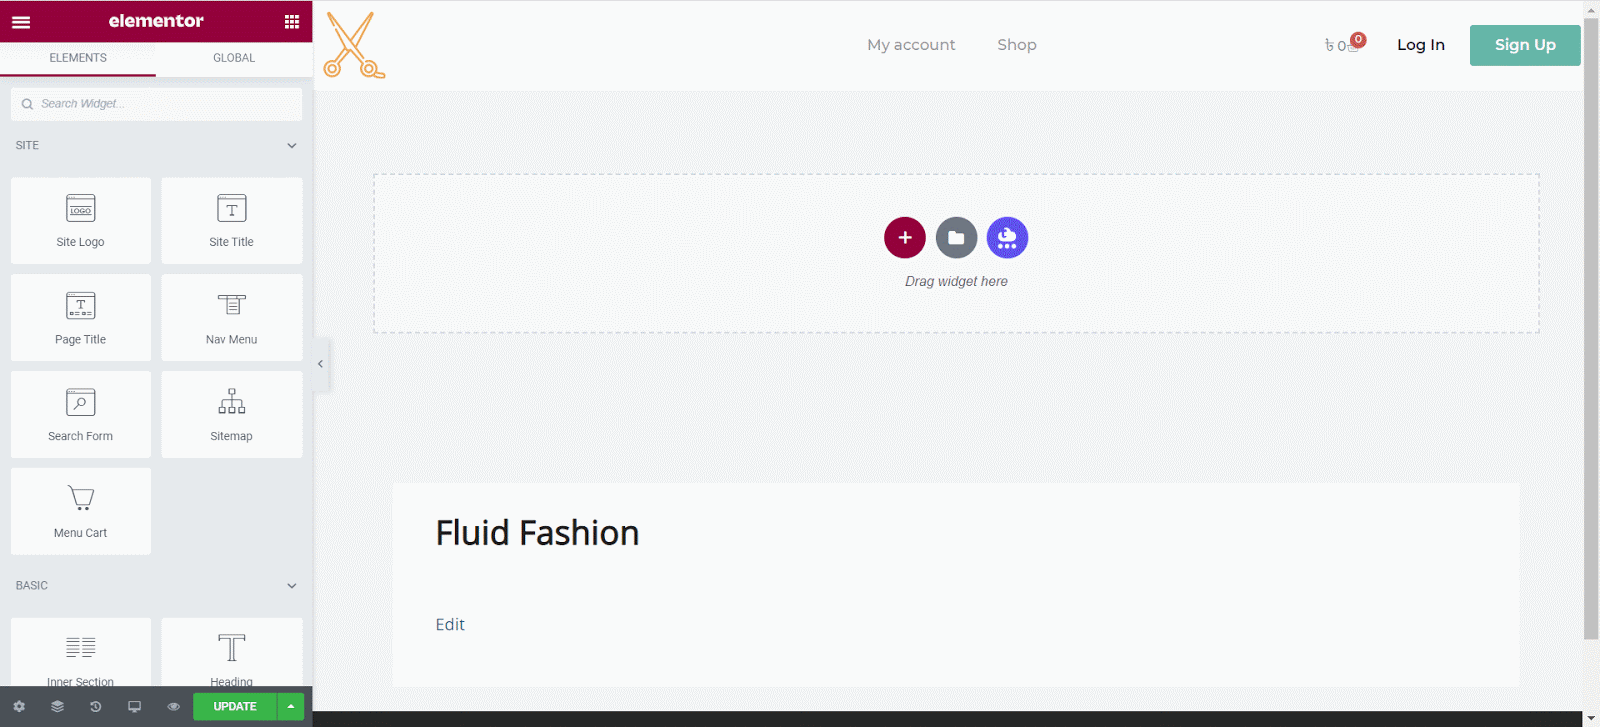The image size is (1600, 727).
Task: Click the green UPDATE button
Action: pos(235,706)
